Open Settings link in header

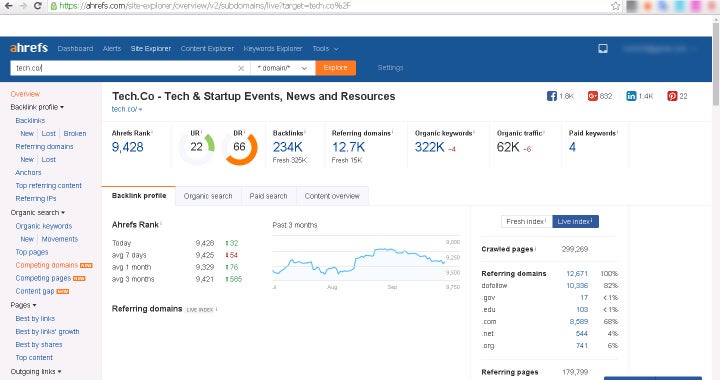click(x=390, y=67)
